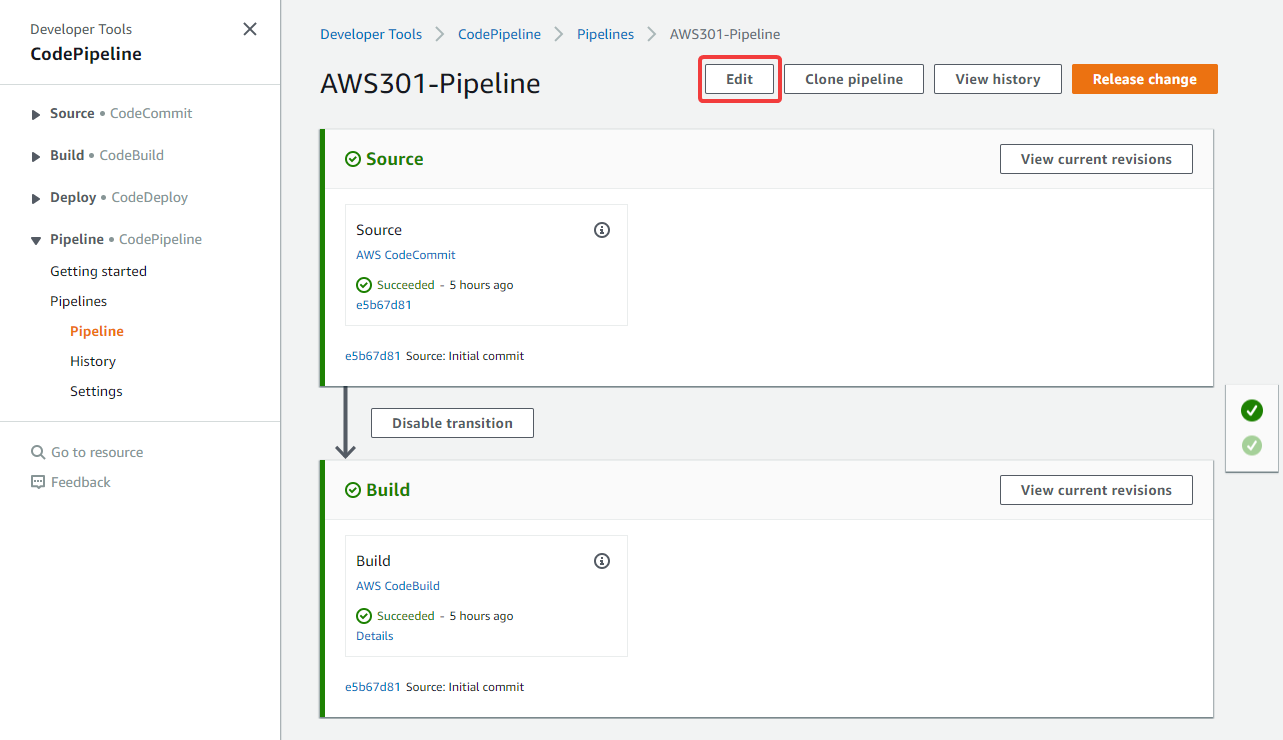
Task: Click the AWS301-Pipeline page heading
Action: click(430, 83)
